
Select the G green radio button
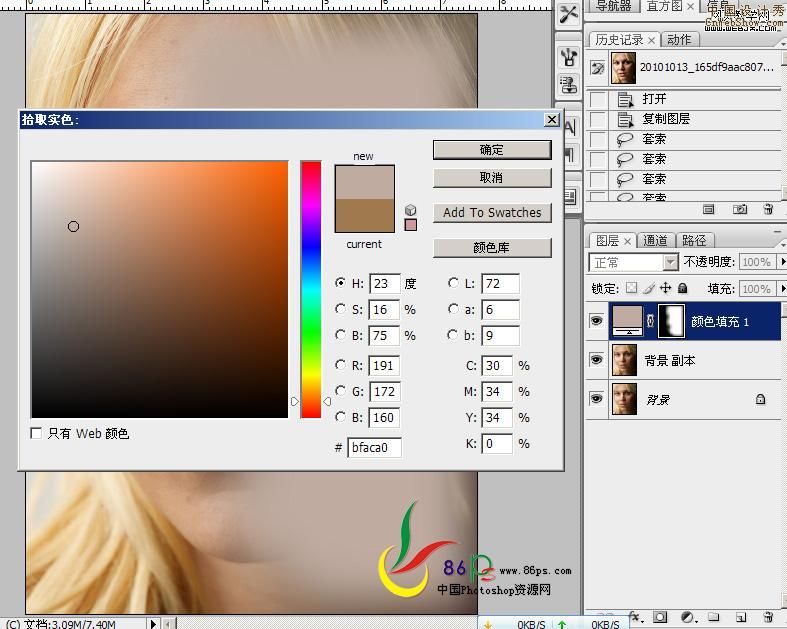click(x=340, y=391)
